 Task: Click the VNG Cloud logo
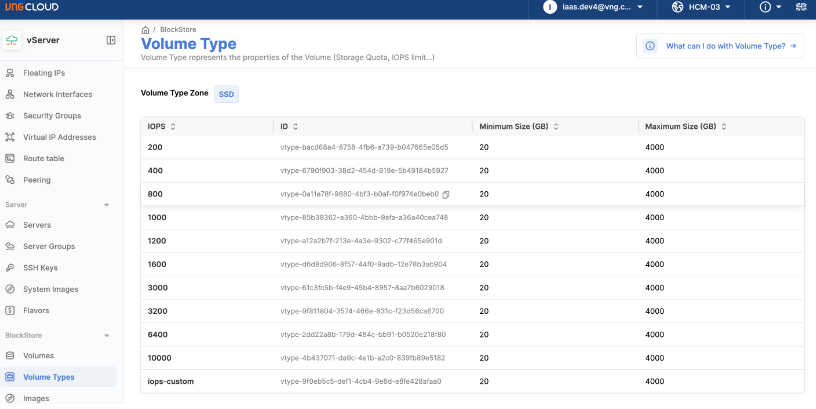click(31, 7)
